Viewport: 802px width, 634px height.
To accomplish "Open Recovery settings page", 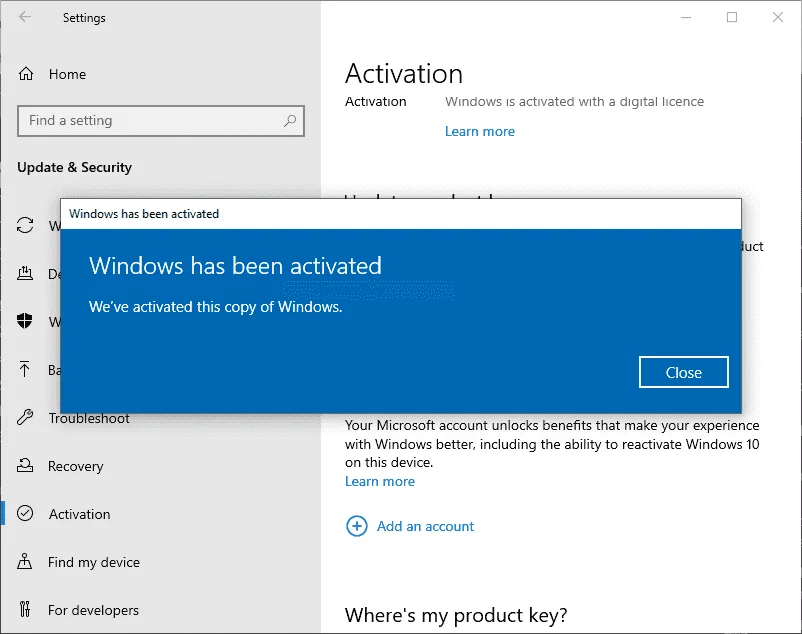I will (76, 466).
